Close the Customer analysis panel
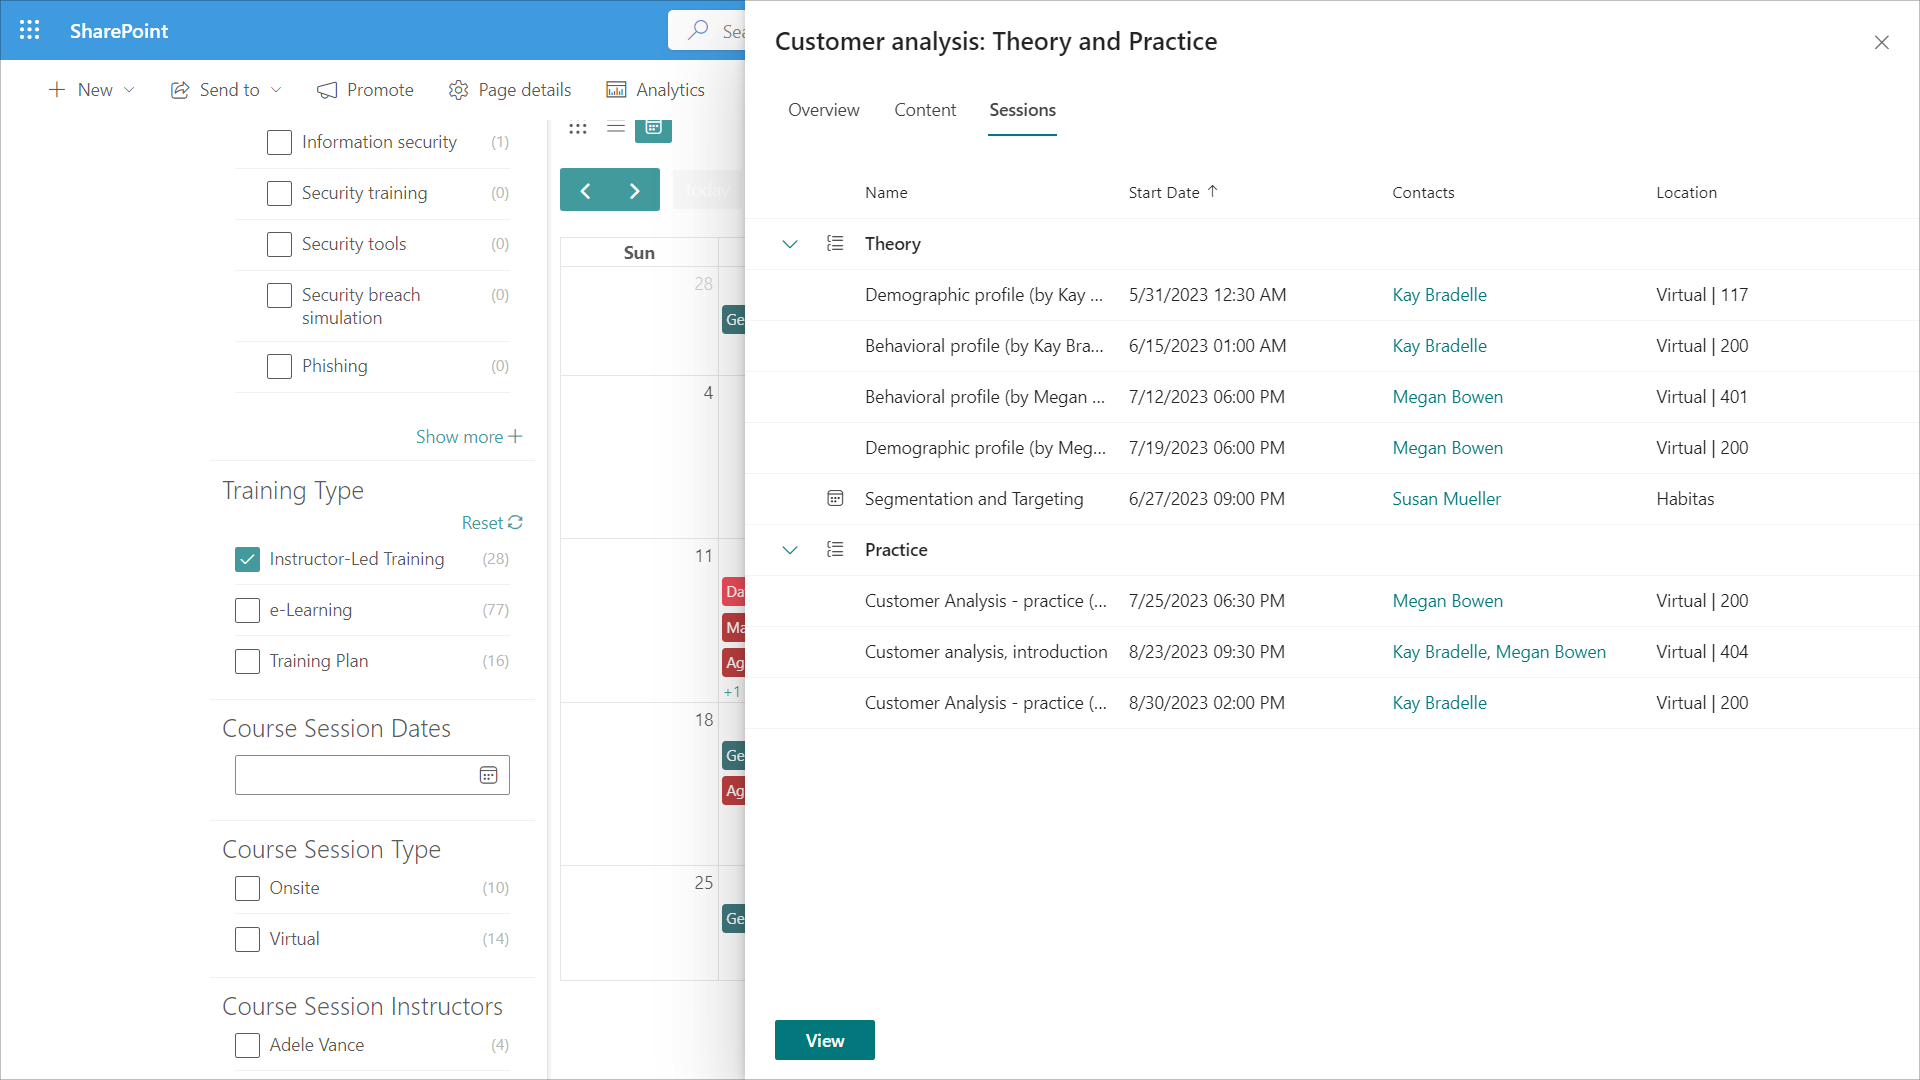Screen dimensions: 1920x1080 point(1881,42)
